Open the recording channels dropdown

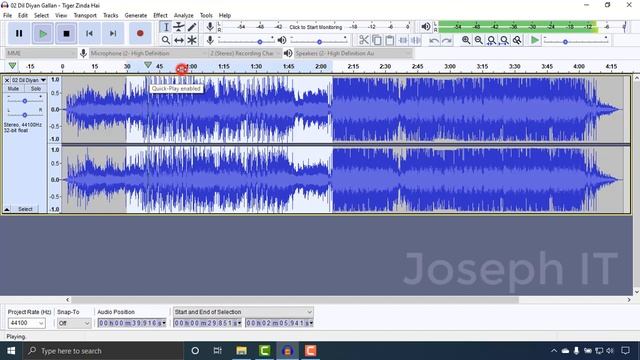point(245,53)
